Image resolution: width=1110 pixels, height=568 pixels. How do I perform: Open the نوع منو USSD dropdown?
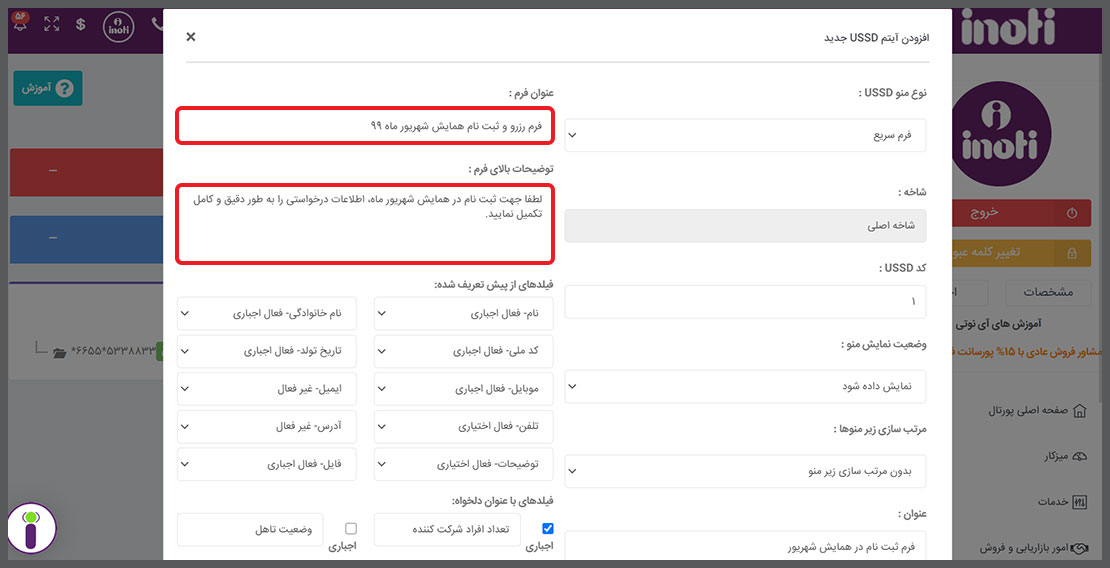pos(745,135)
